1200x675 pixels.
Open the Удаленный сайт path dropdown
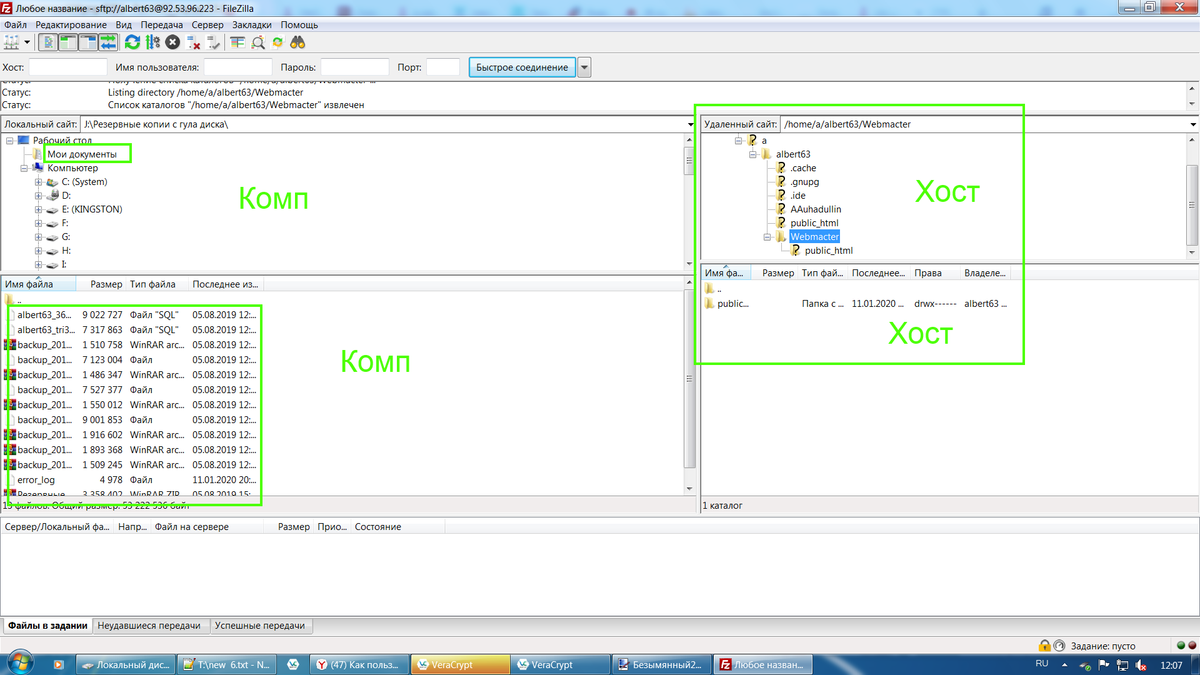1192,124
